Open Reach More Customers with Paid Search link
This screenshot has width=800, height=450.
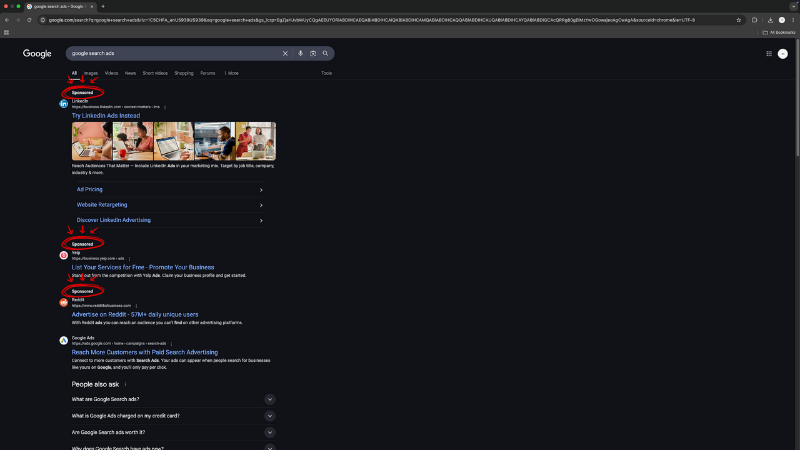tap(144, 353)
